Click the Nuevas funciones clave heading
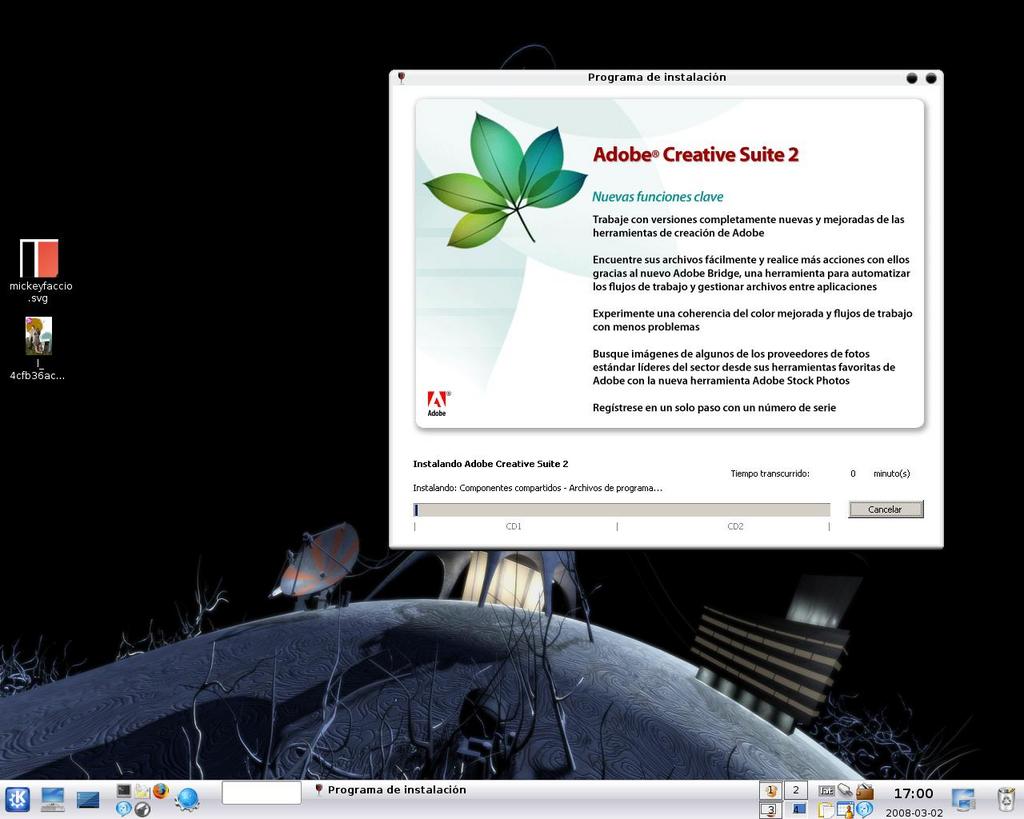The image size is (1024, 819). [x=658, y=197]
